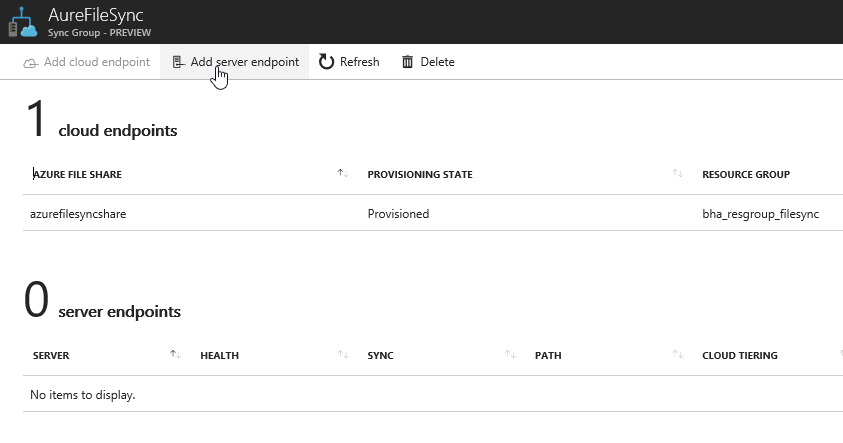This screenshot has height=443, width=843.
Task: Click the Add server endpoint icon
Action: [x=178, y=62]
